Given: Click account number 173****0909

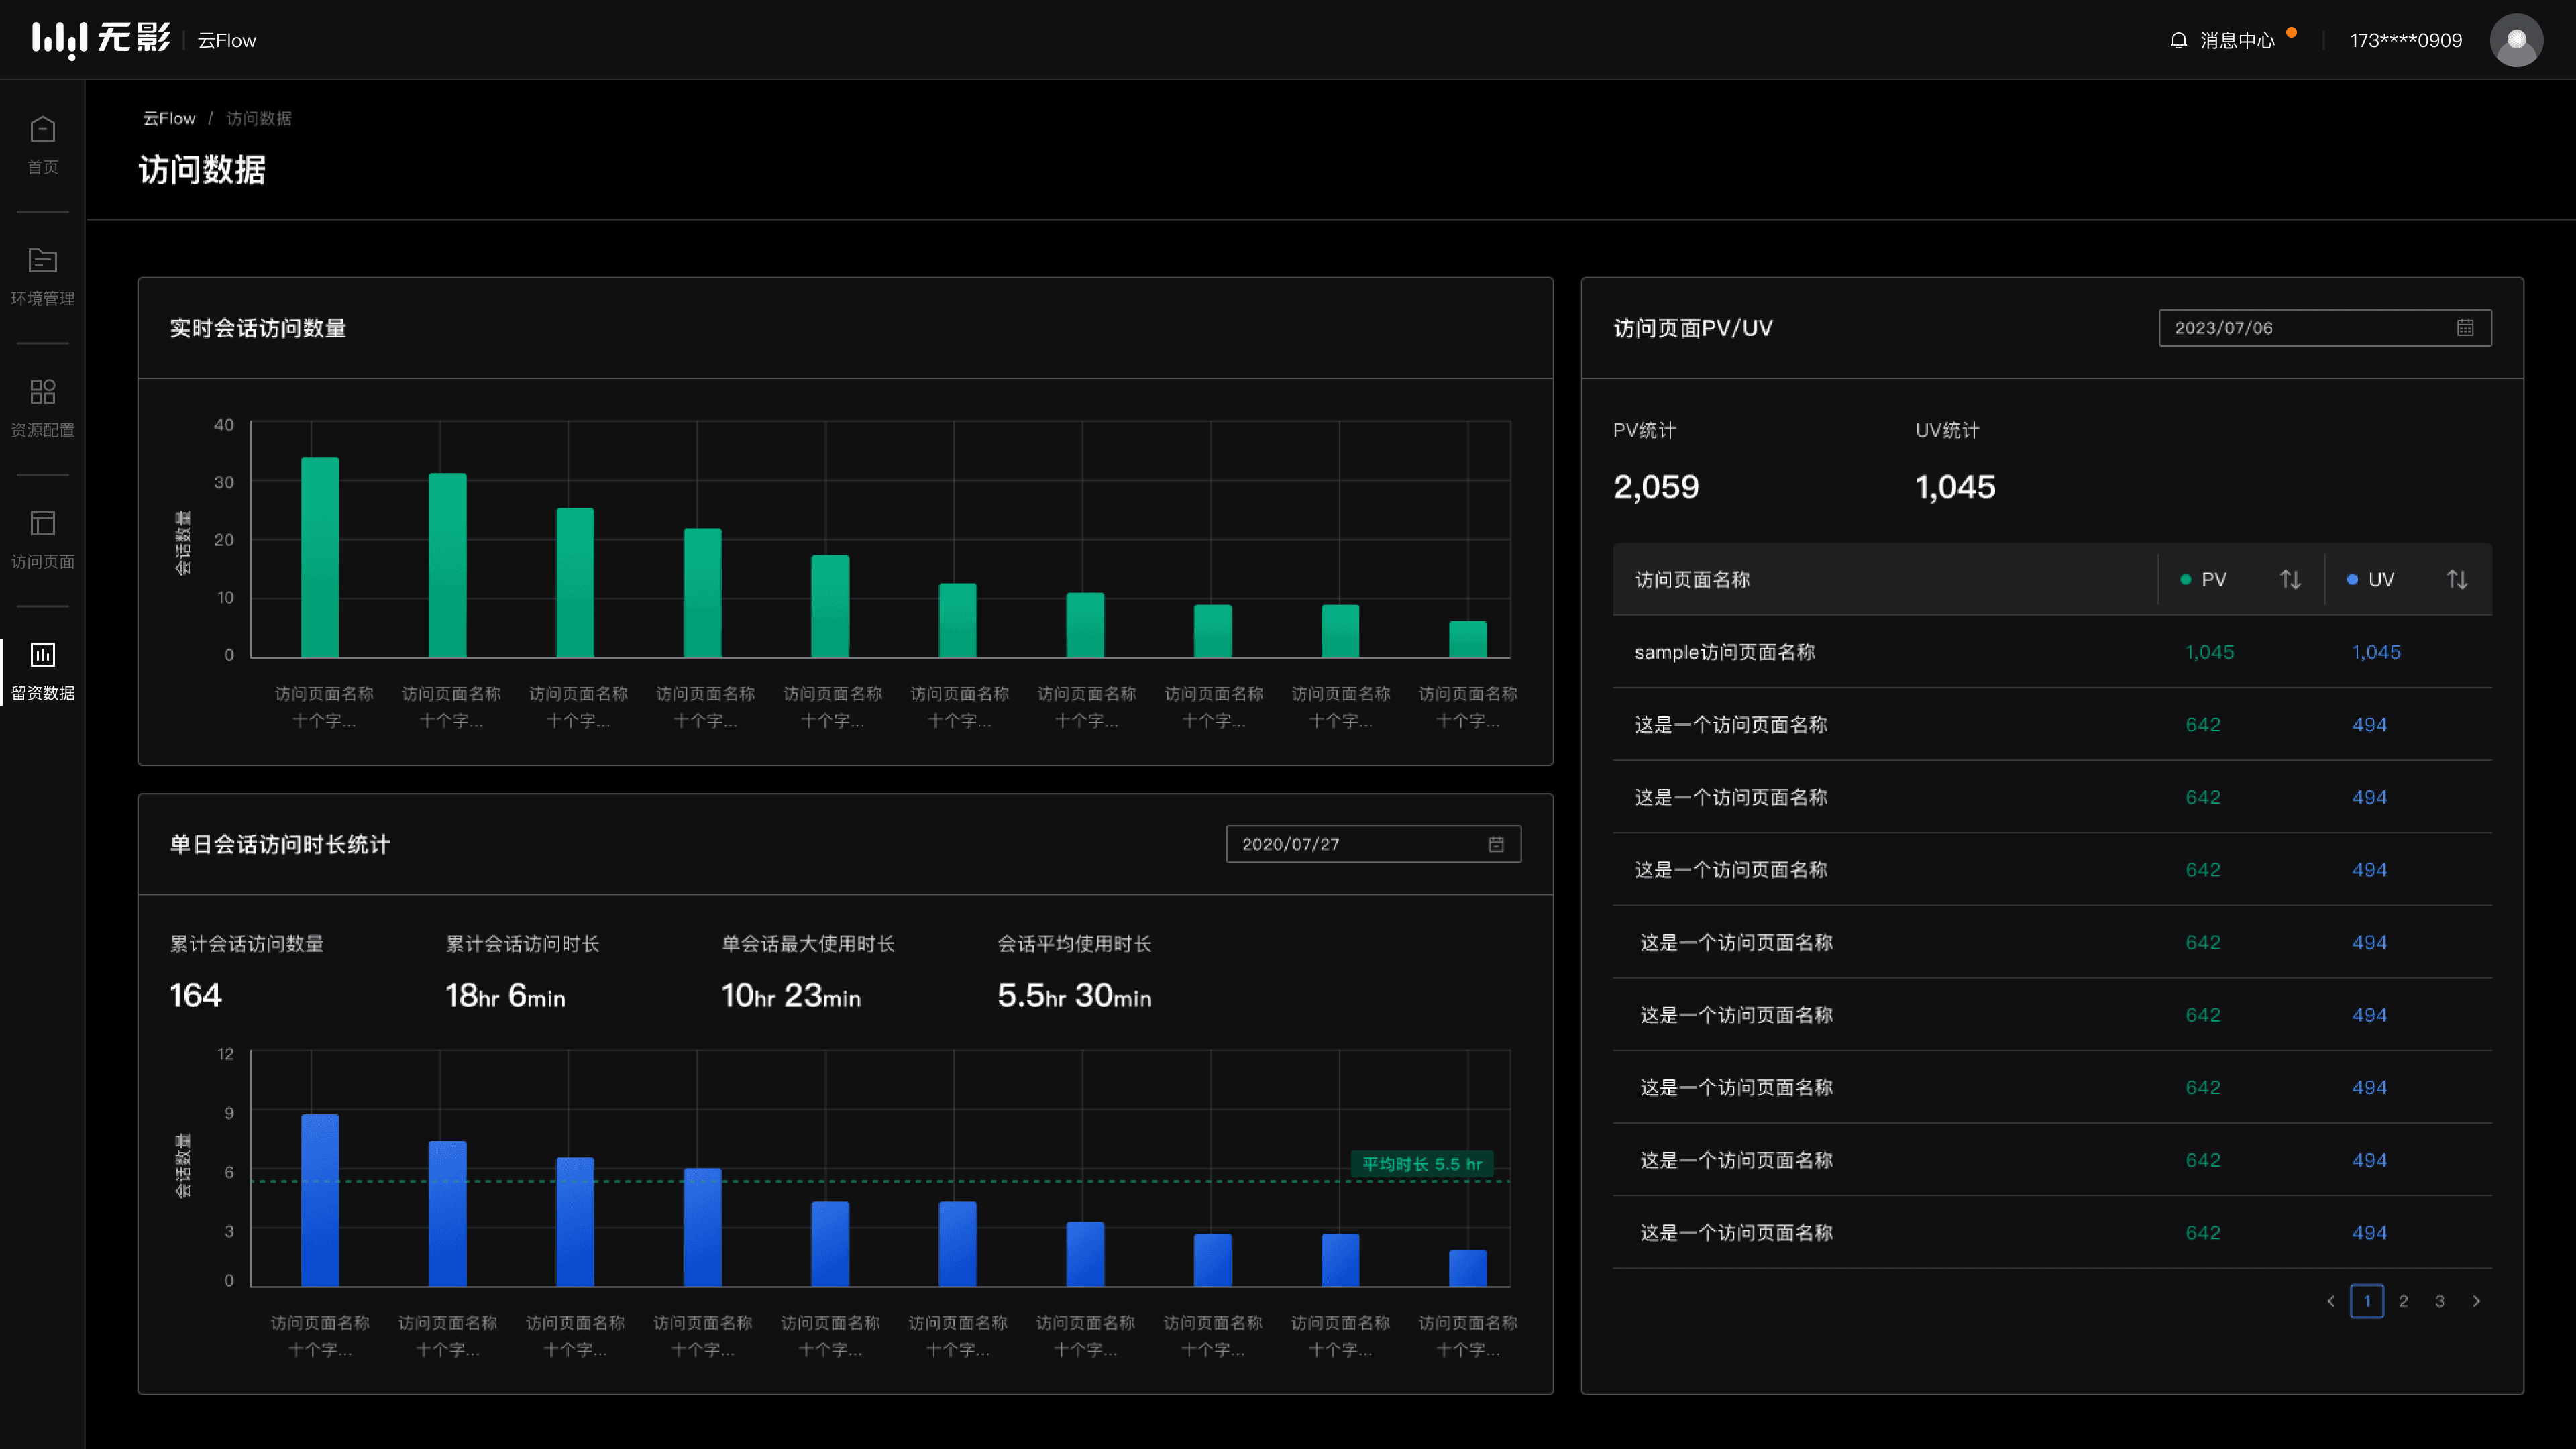Looking at the screenshot, I should pos(2406,40).
